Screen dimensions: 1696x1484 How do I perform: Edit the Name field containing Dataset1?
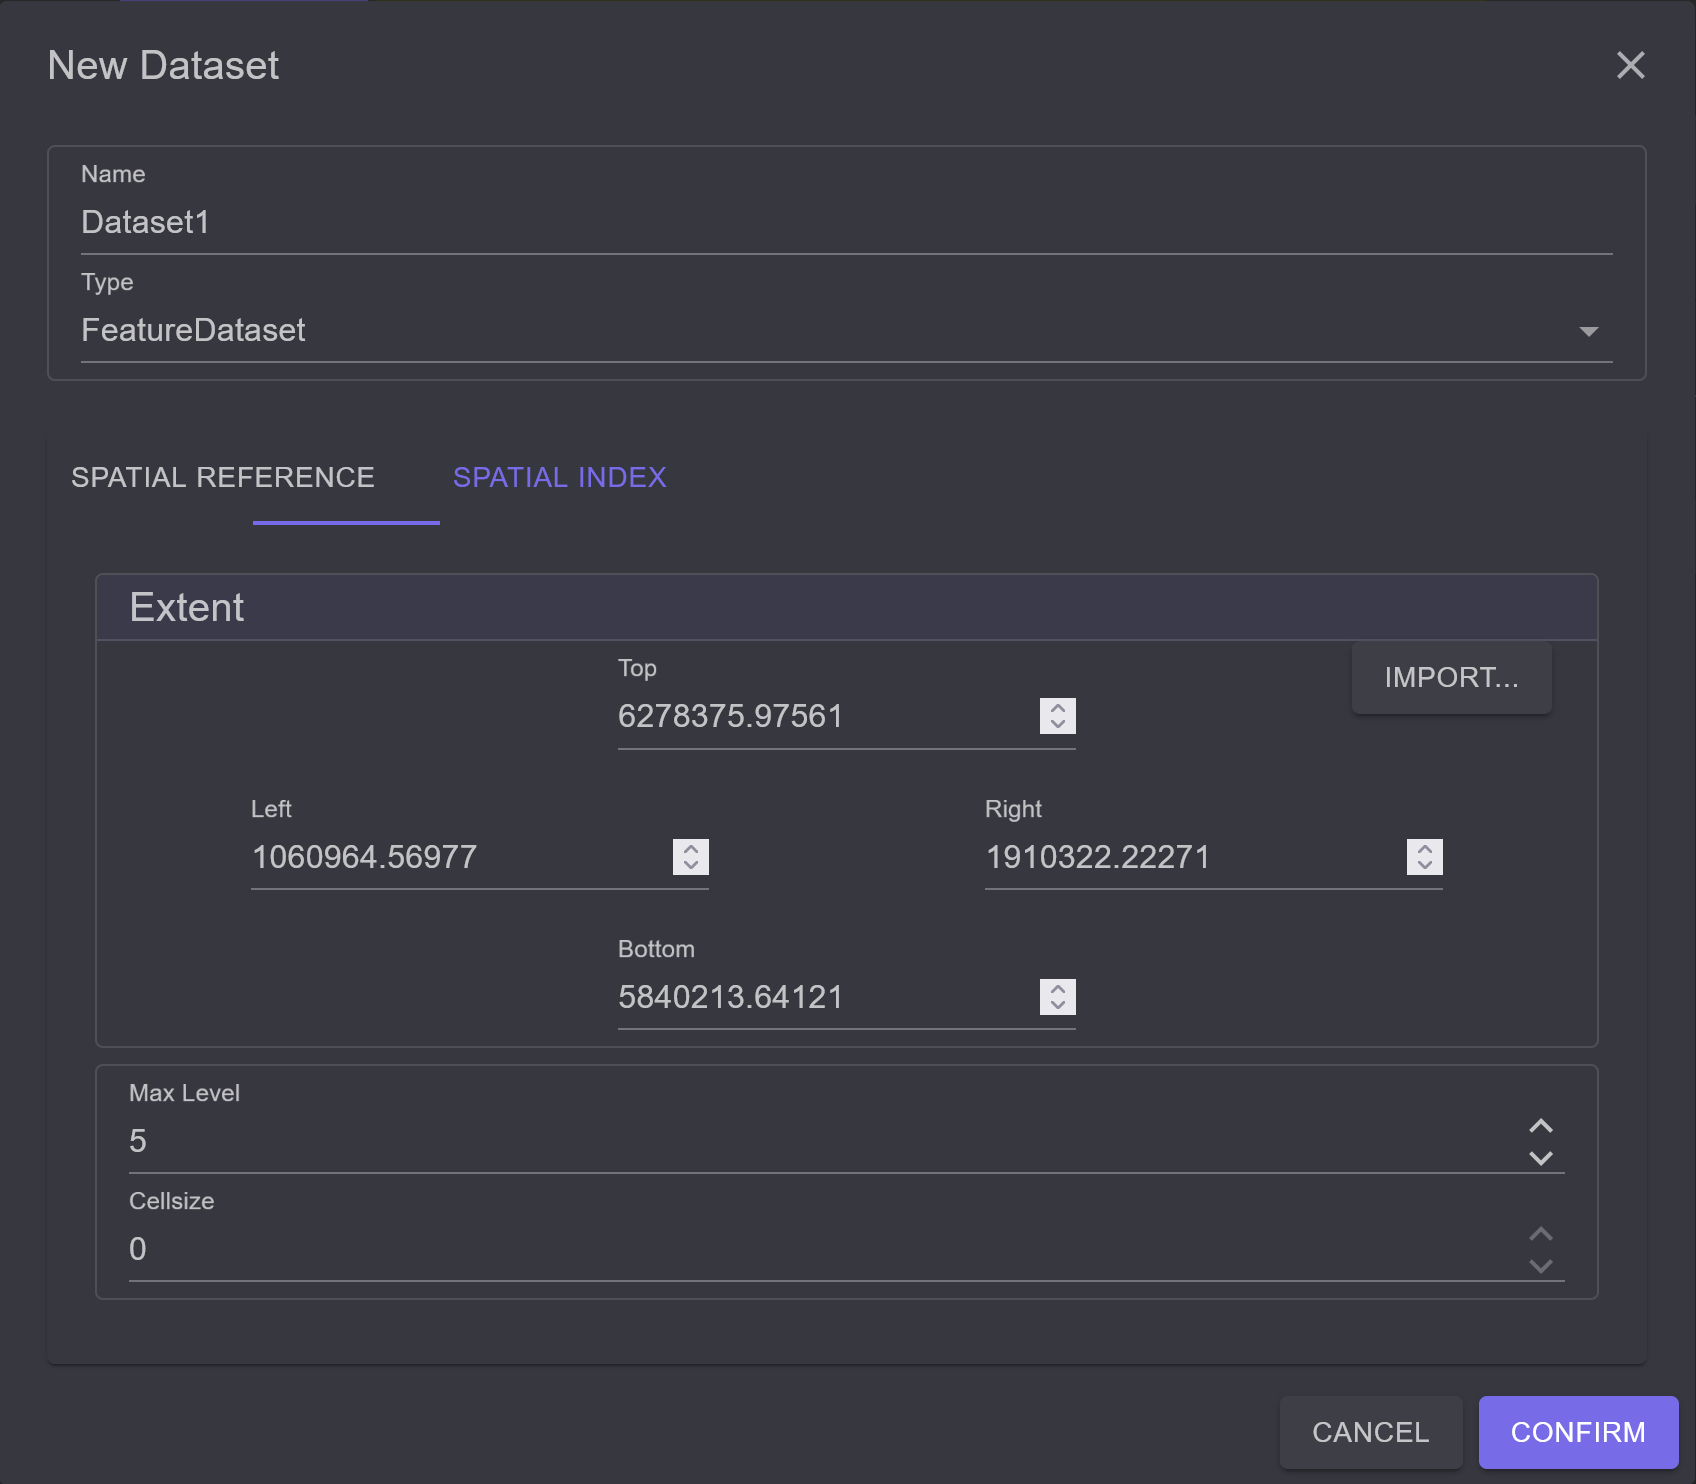(x=846, y=222)
